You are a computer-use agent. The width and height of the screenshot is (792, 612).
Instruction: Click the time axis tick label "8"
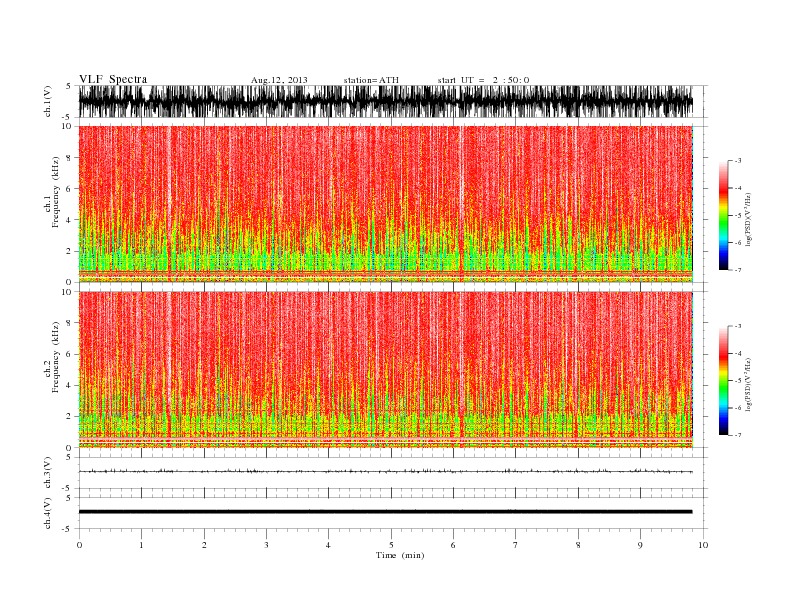[578, 545]
